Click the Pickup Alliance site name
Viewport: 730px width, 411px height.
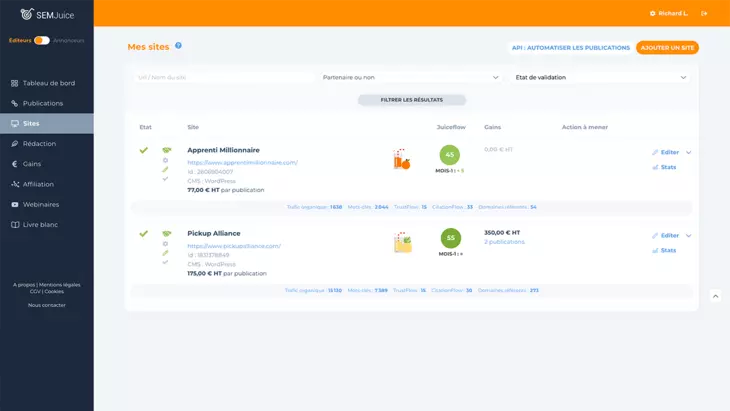point(214,233)
